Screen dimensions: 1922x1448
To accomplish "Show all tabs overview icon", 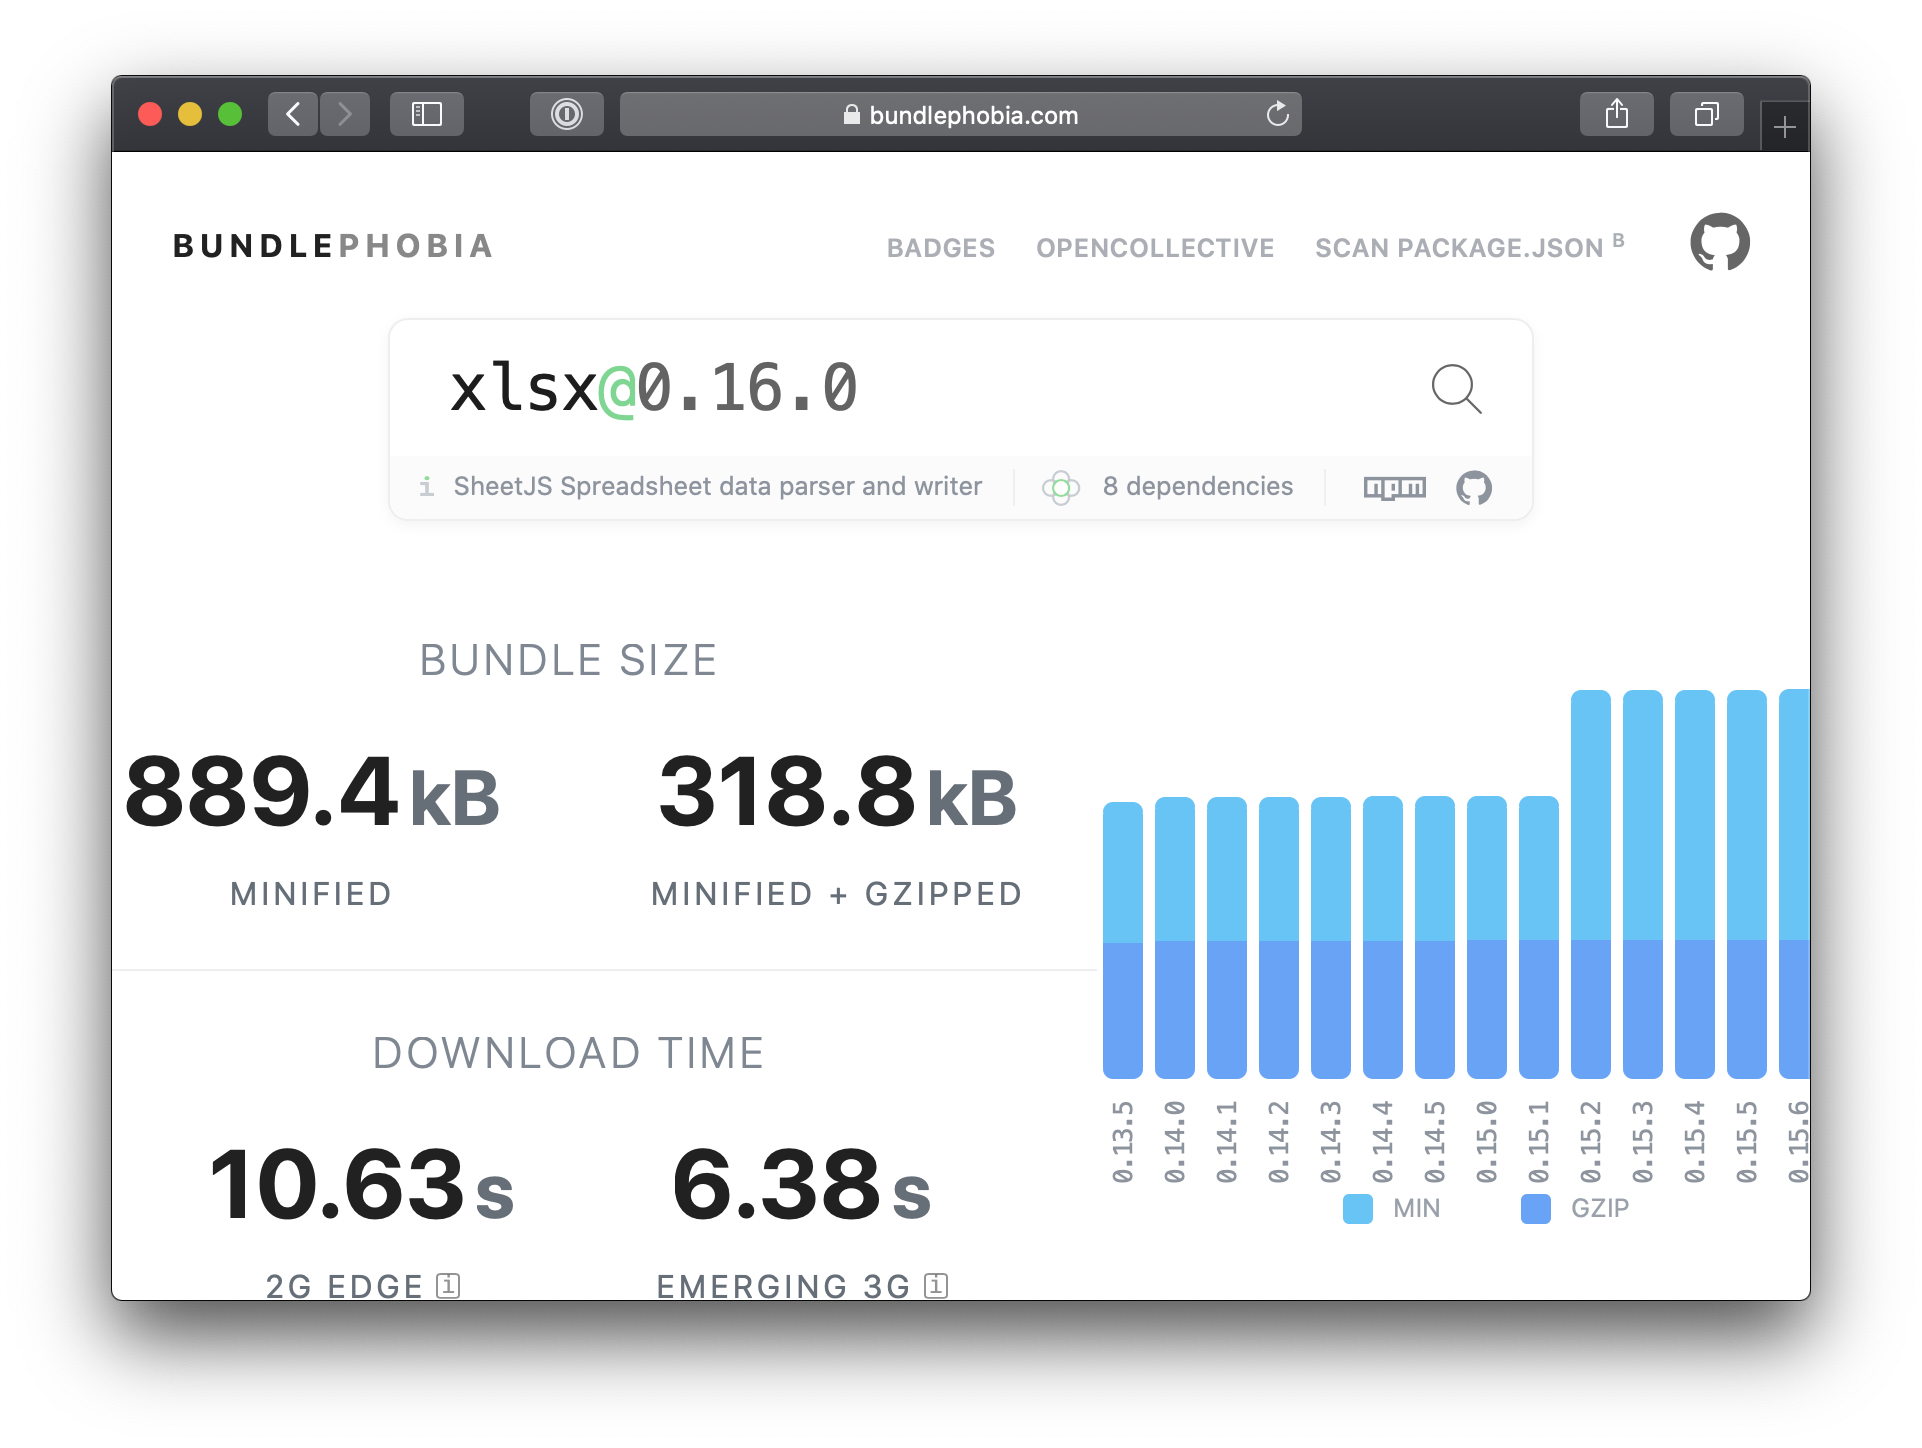I will pyautogui.click(x=1706, y=114).
